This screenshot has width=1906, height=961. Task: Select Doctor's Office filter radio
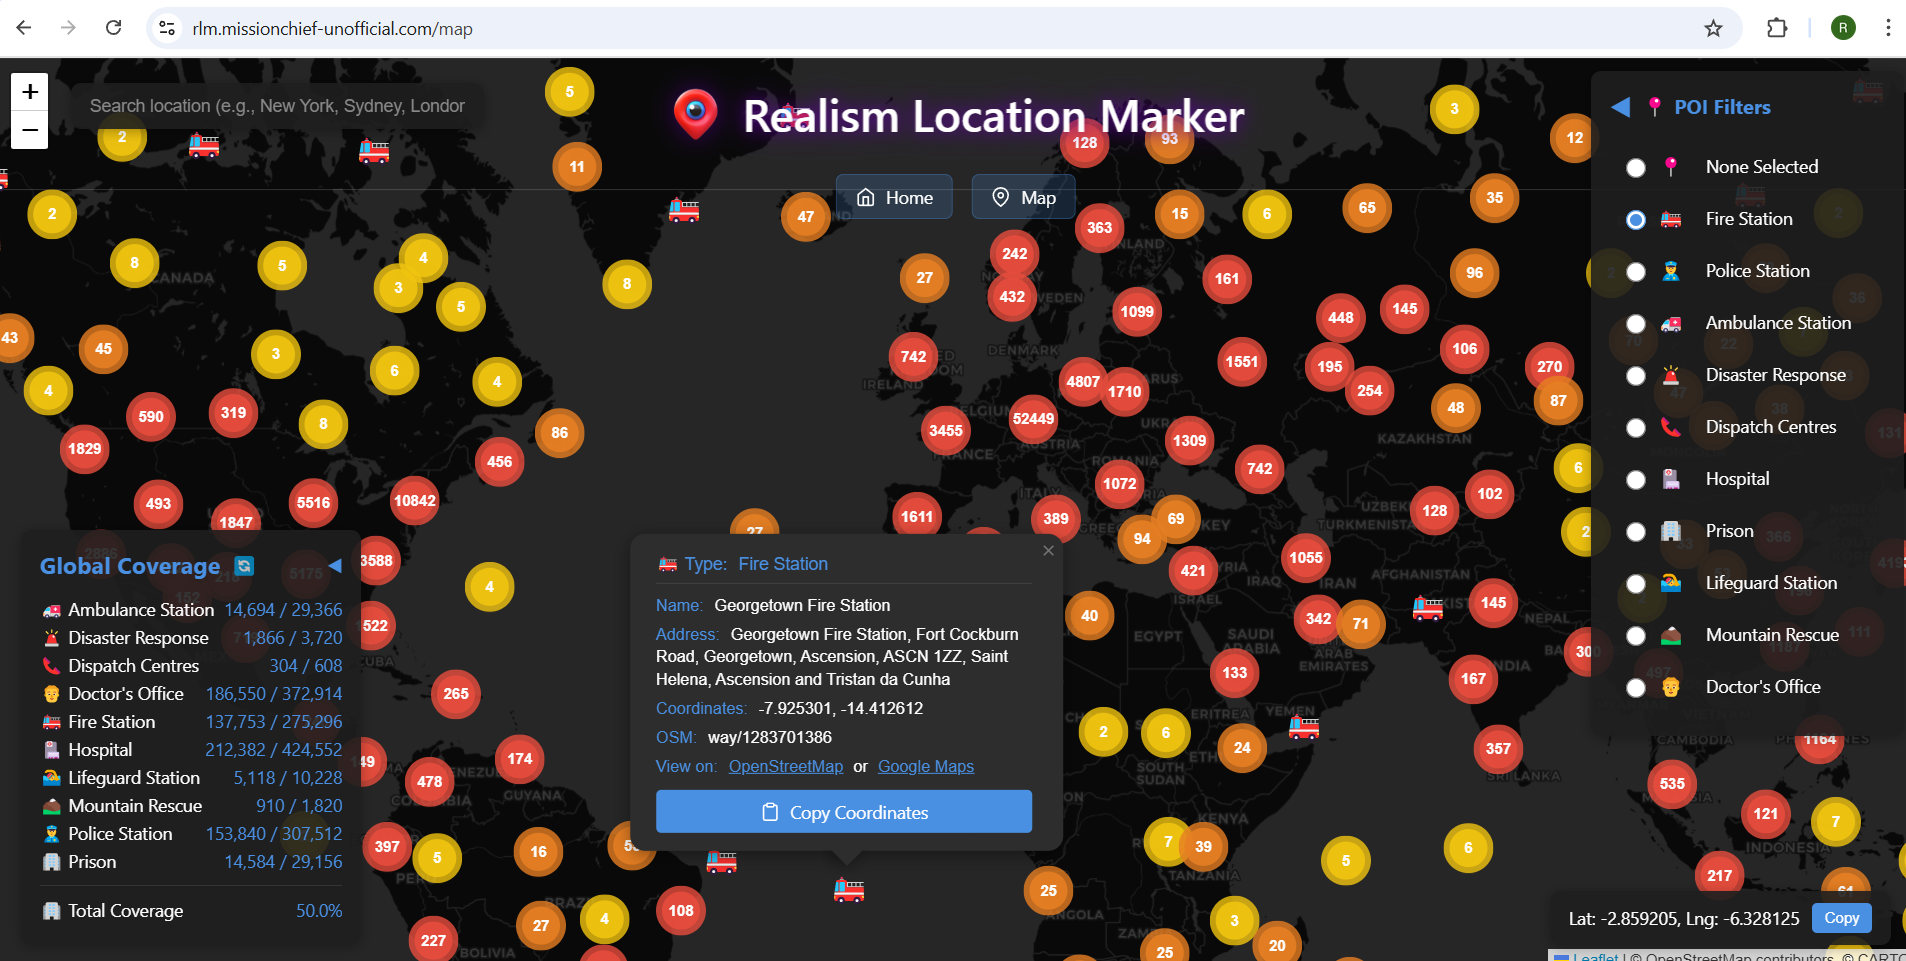coord(1636,688)
